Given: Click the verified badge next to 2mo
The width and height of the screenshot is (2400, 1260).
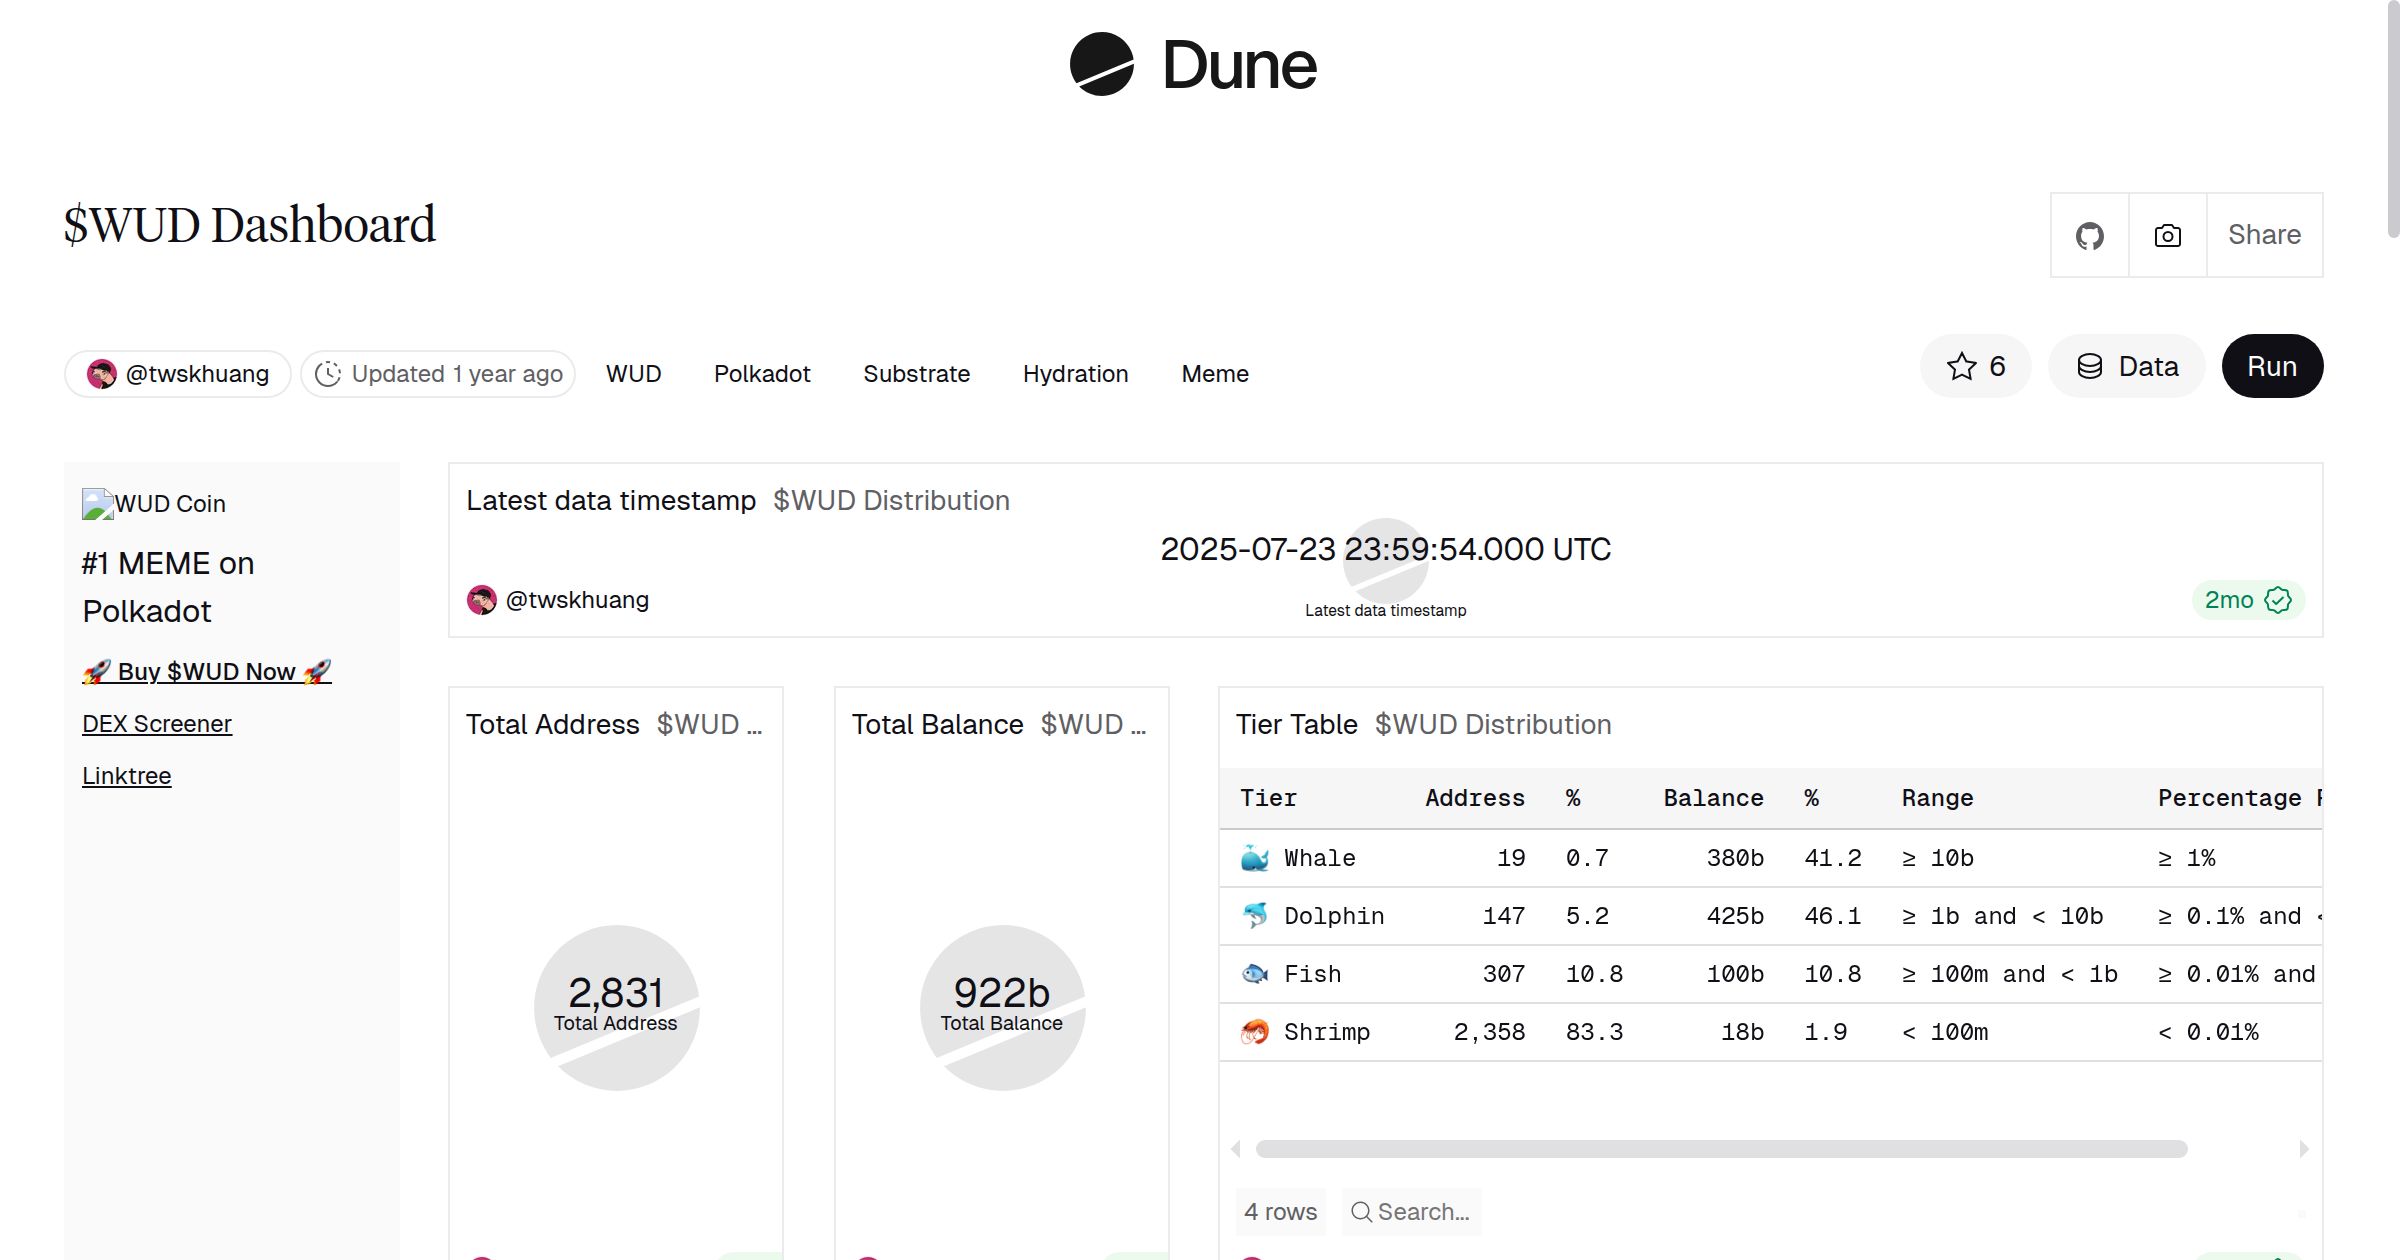Looking at the screenshot, I should click(2277, 600).
